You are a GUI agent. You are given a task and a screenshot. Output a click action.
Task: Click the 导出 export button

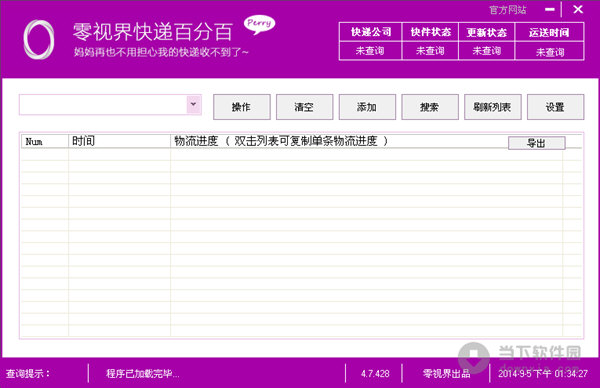[536, 143]
